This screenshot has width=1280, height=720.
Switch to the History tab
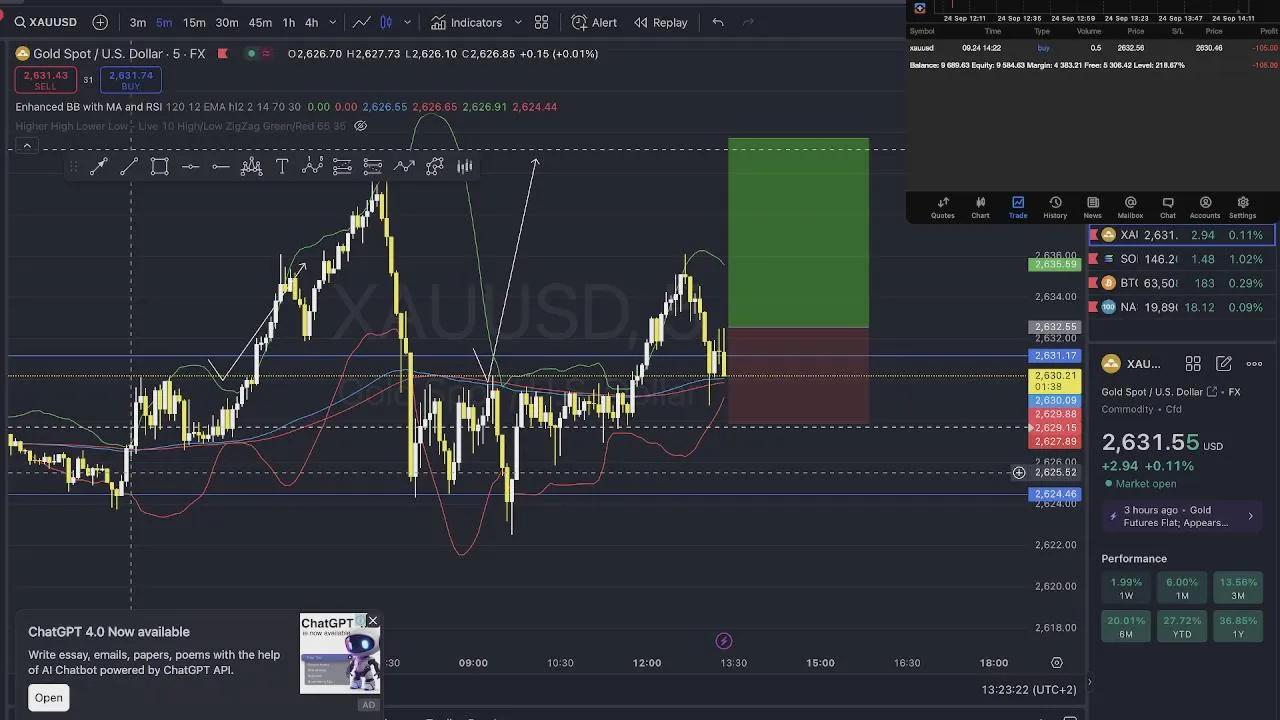coord(1055,207)
